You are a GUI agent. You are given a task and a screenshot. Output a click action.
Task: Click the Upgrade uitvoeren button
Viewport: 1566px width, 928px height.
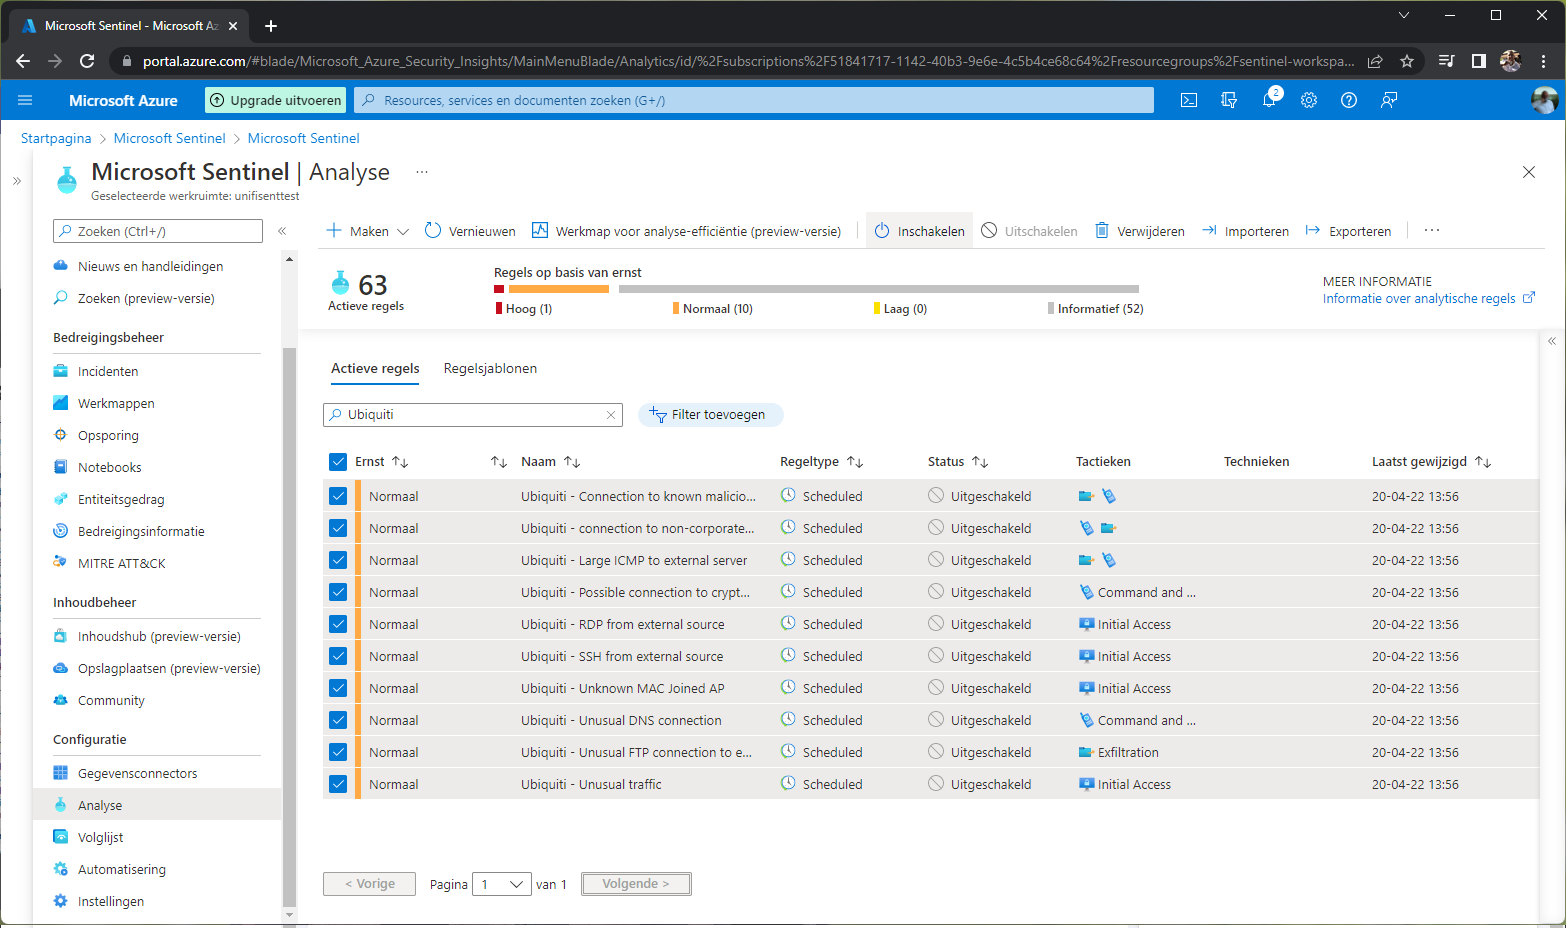click(275, 100)
